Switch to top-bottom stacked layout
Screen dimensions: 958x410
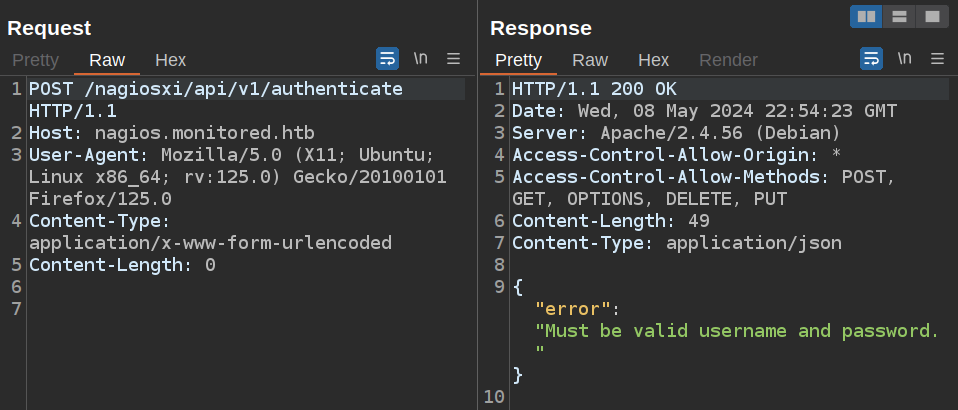click(899, 16)
